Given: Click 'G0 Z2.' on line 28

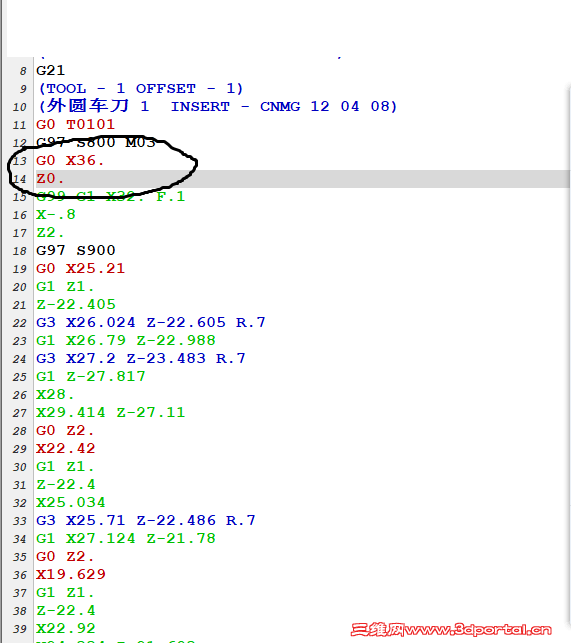Looking at the screenshot, I should (65, 430).
